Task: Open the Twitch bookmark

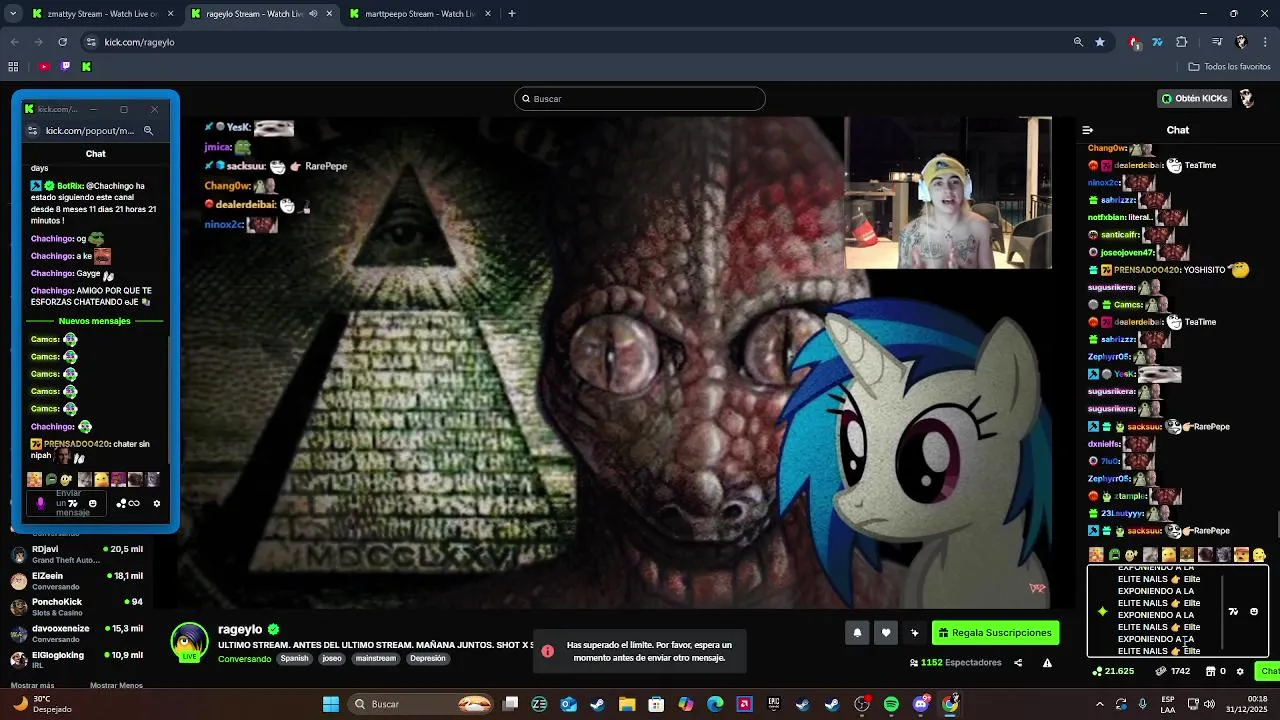Action: [x=65, y=67]
